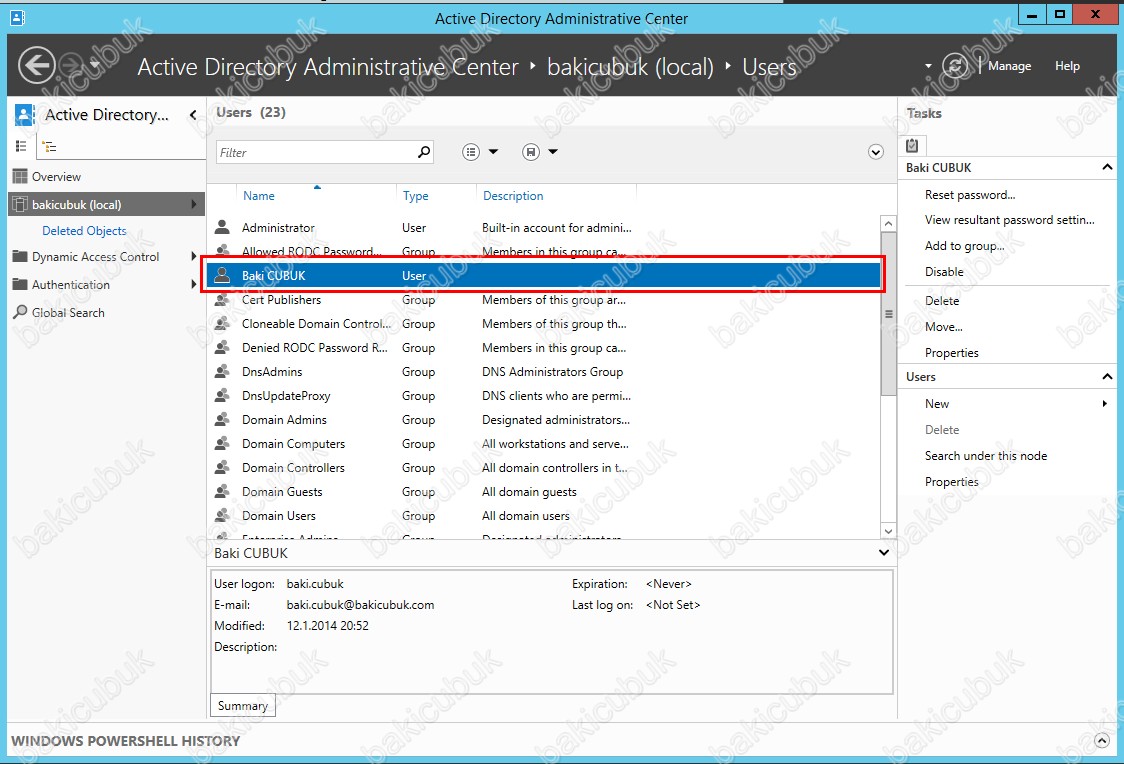The image size is (1124, 764).
Task: Click the Dynamic Access Control folder icon
Action: (20, 256)
